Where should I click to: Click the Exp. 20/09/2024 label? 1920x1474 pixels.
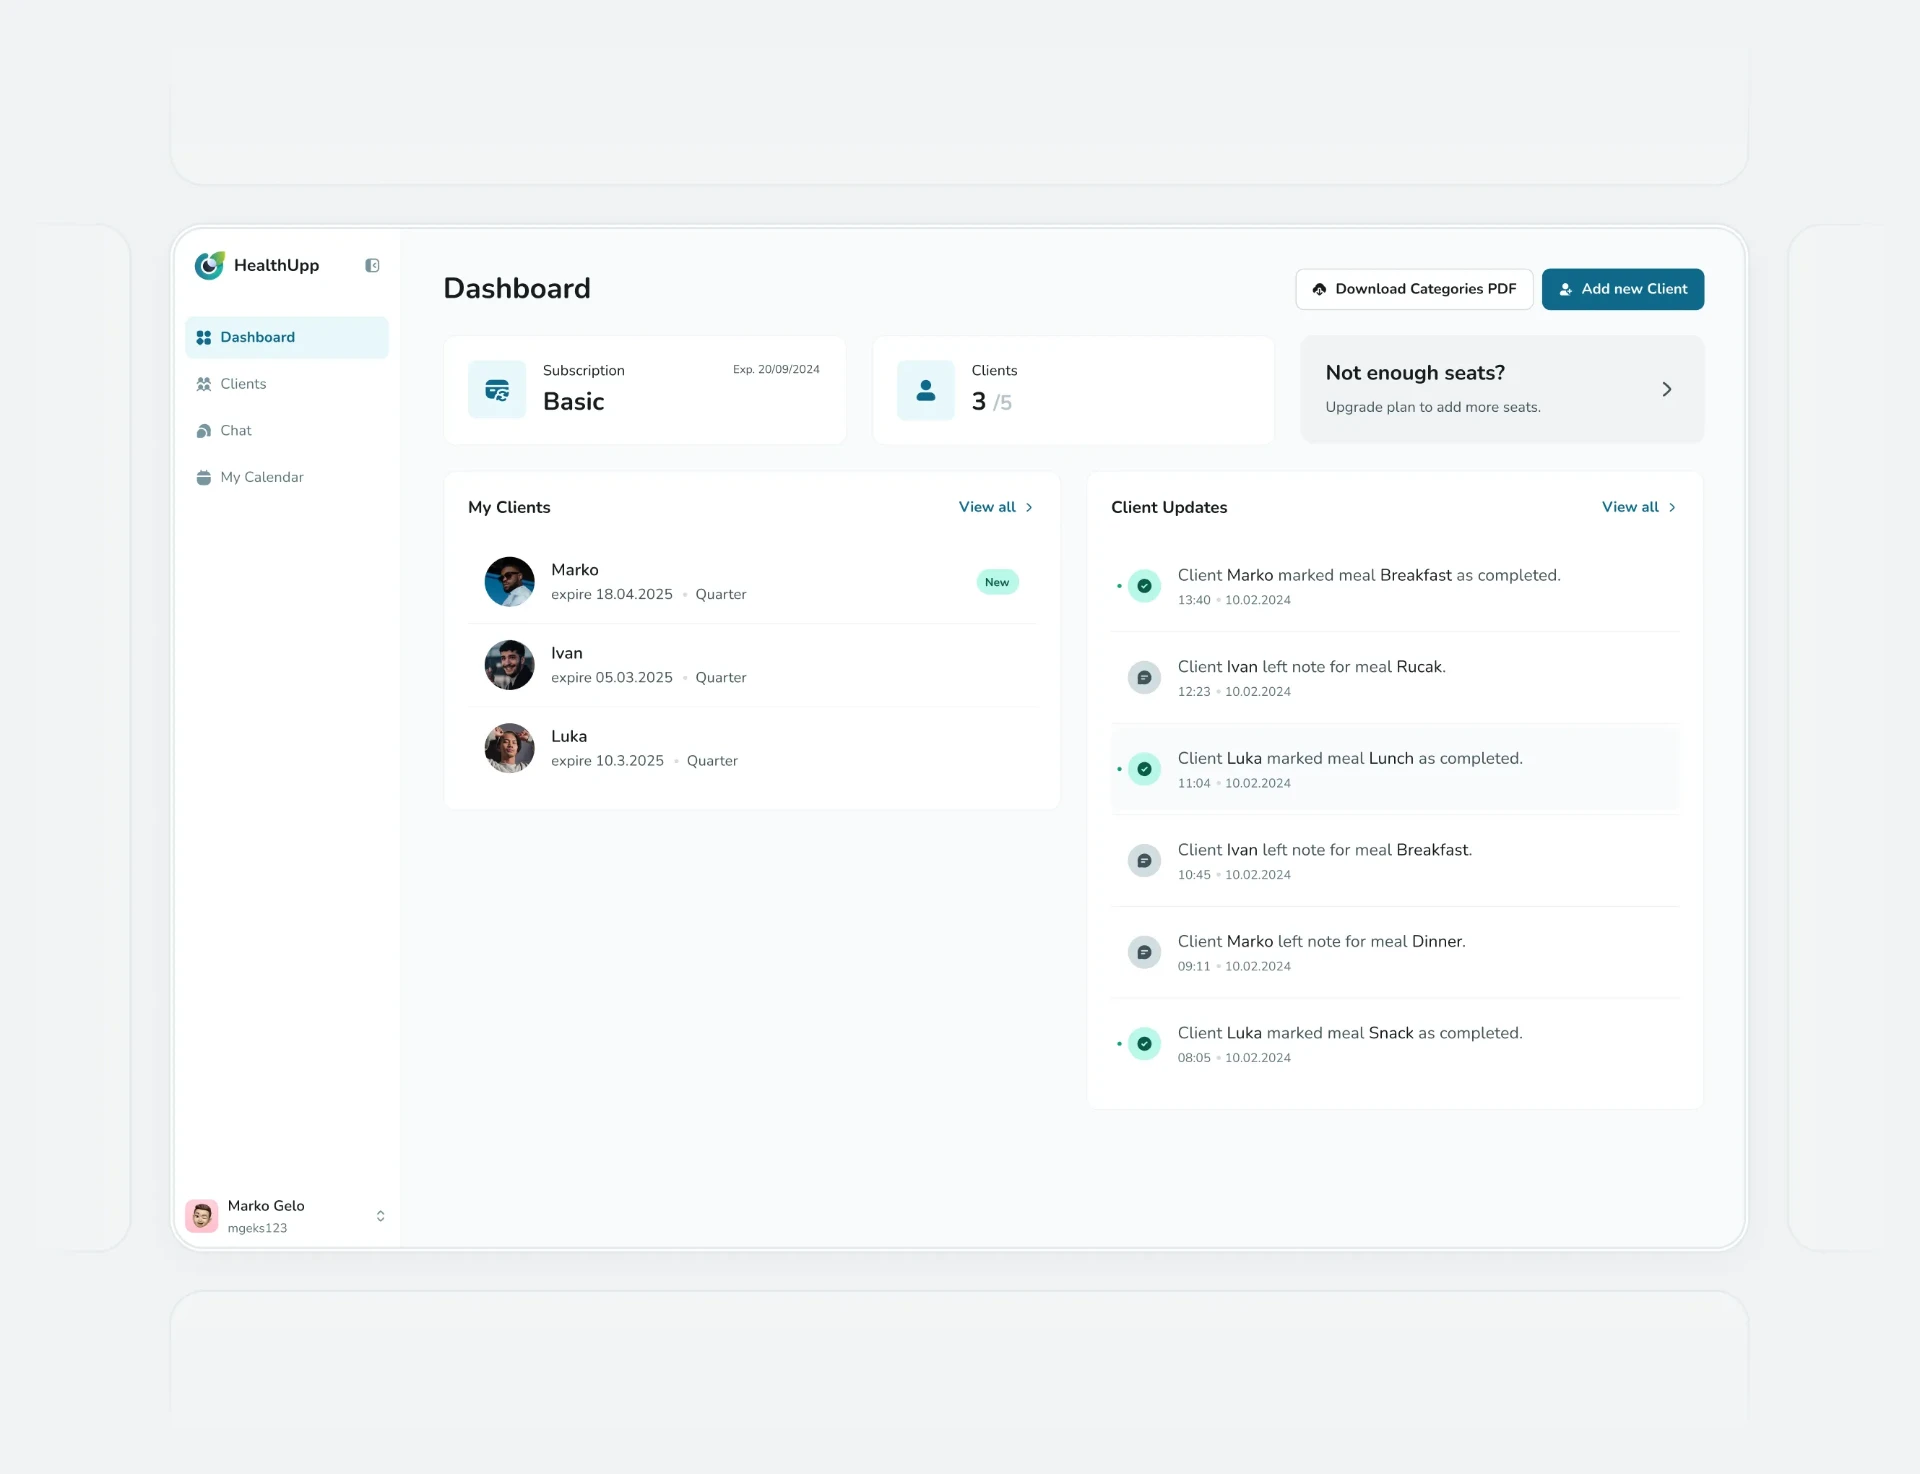click(776, 369)
